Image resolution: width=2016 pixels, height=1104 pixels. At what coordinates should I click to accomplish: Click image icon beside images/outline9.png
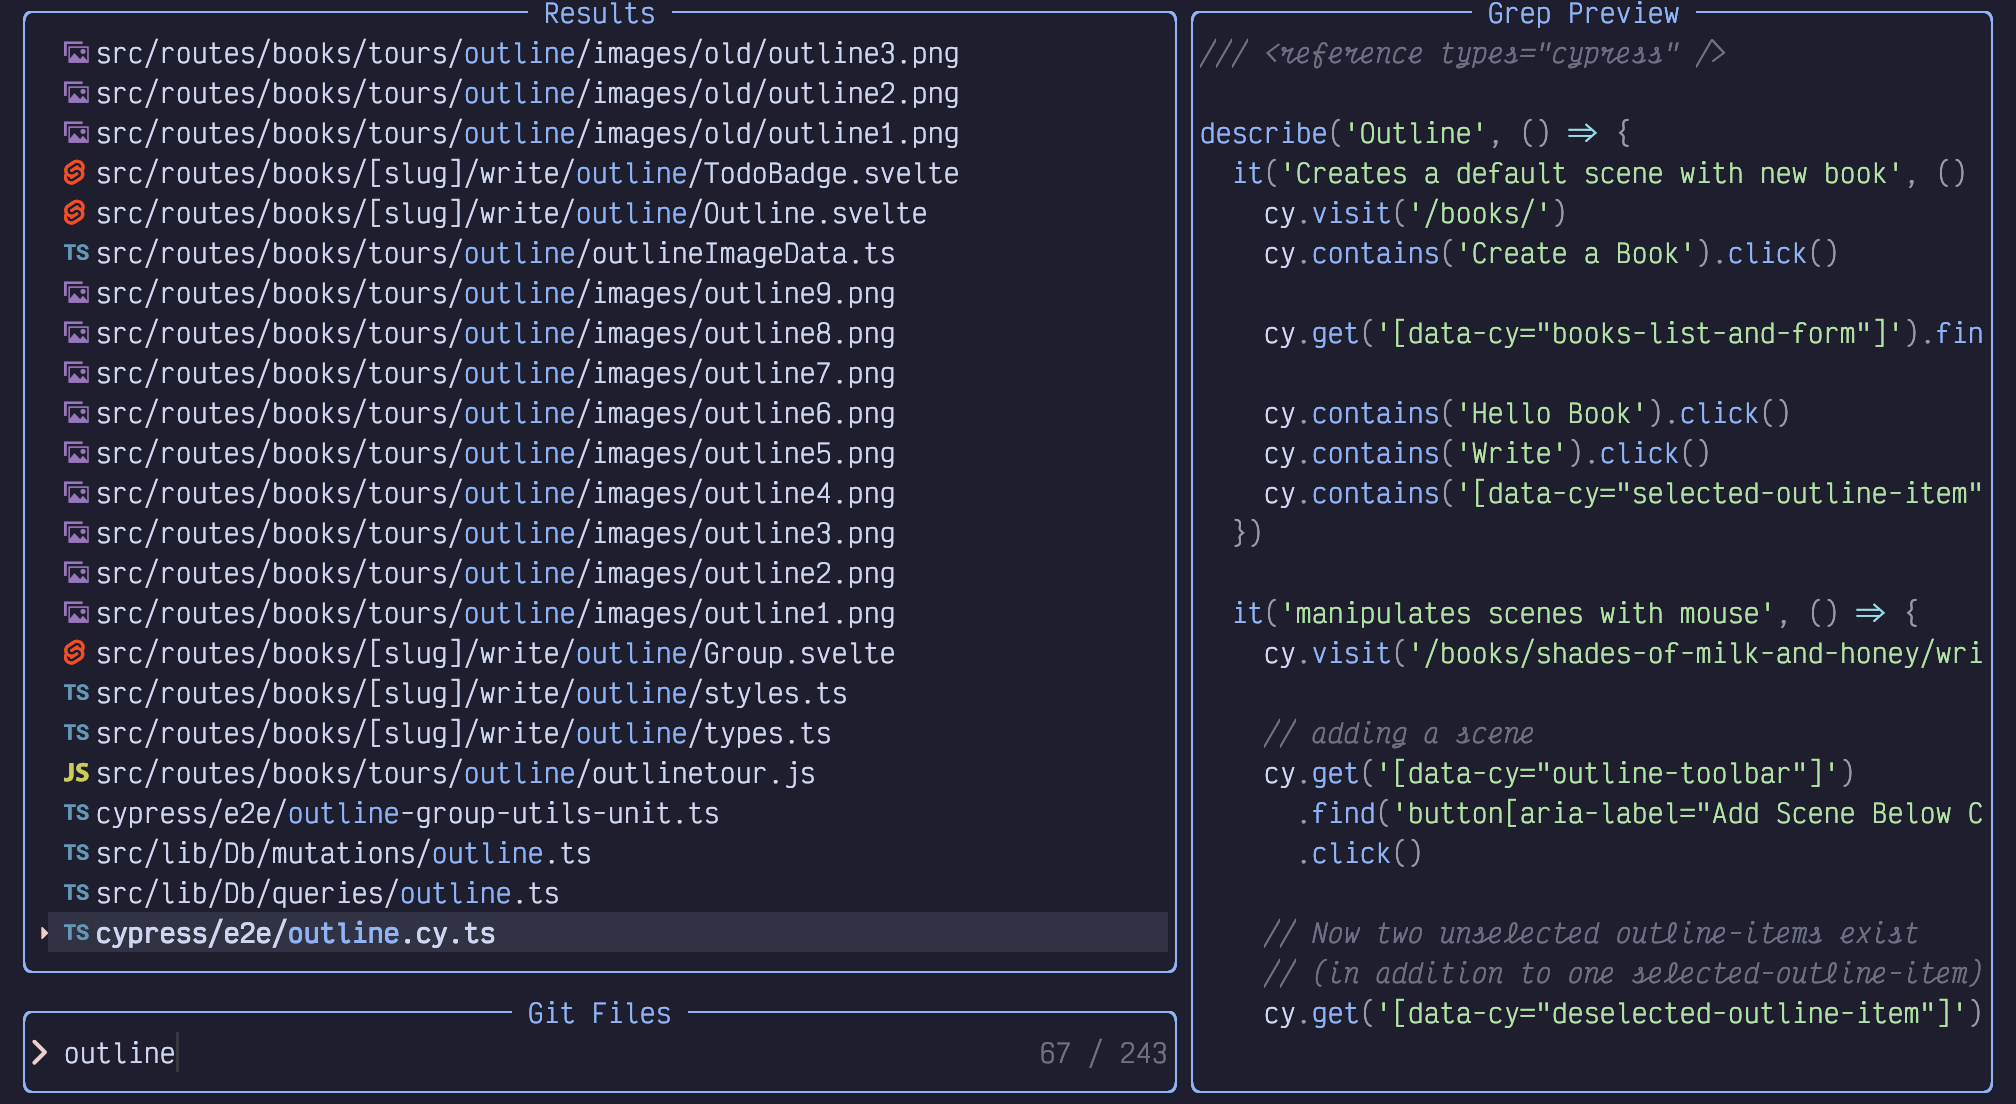pos(76,293)
